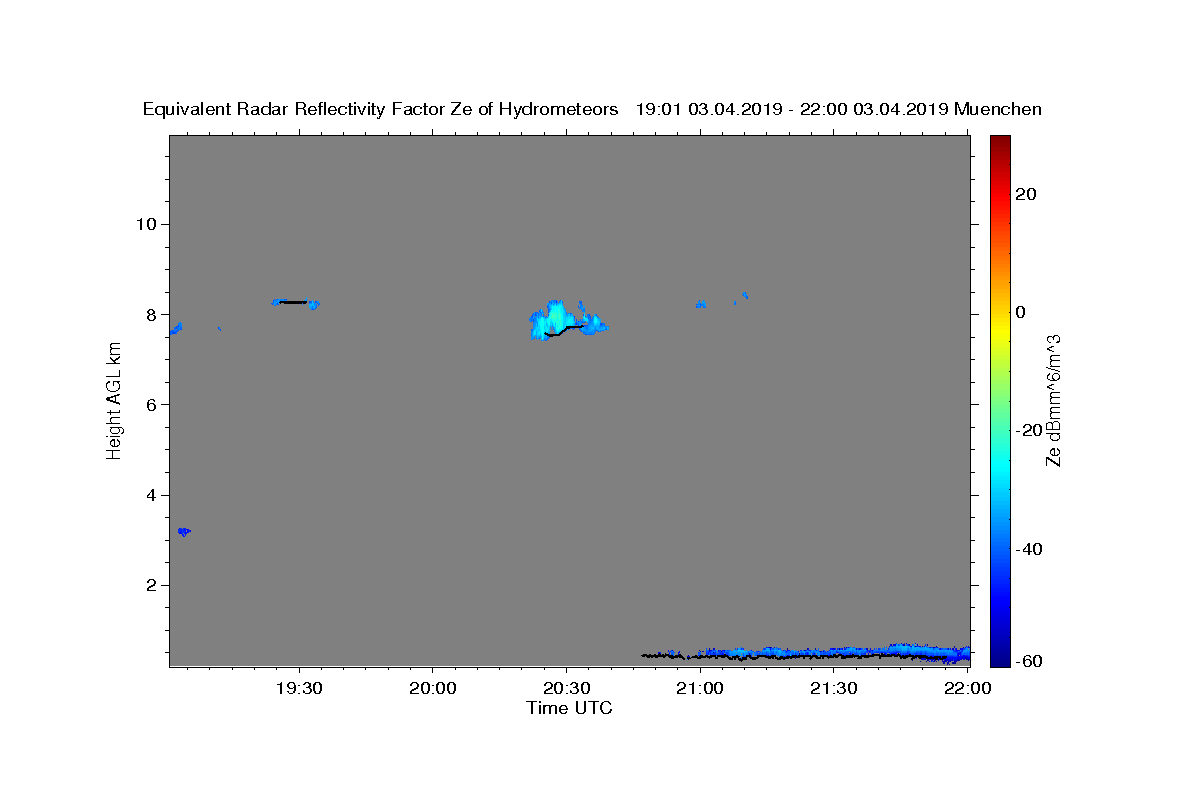Click the small blue echo just after 21:00
The width and height of the screenshot is (1200, 800).
click(701, 304)
